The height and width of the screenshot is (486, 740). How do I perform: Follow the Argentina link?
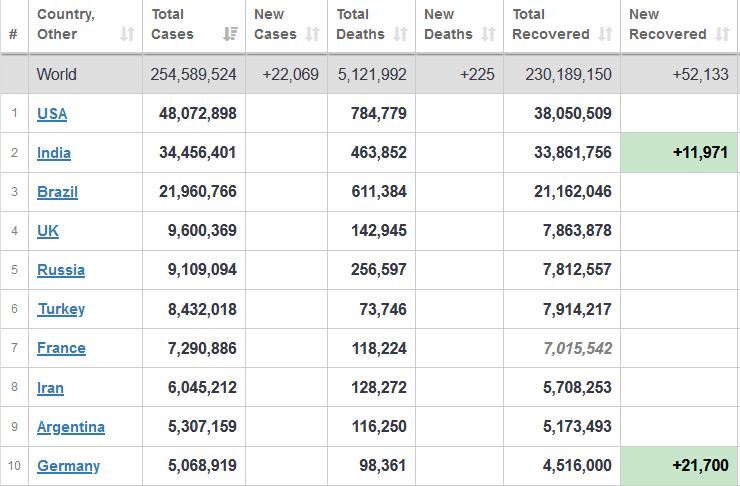(x=71, y=427)
